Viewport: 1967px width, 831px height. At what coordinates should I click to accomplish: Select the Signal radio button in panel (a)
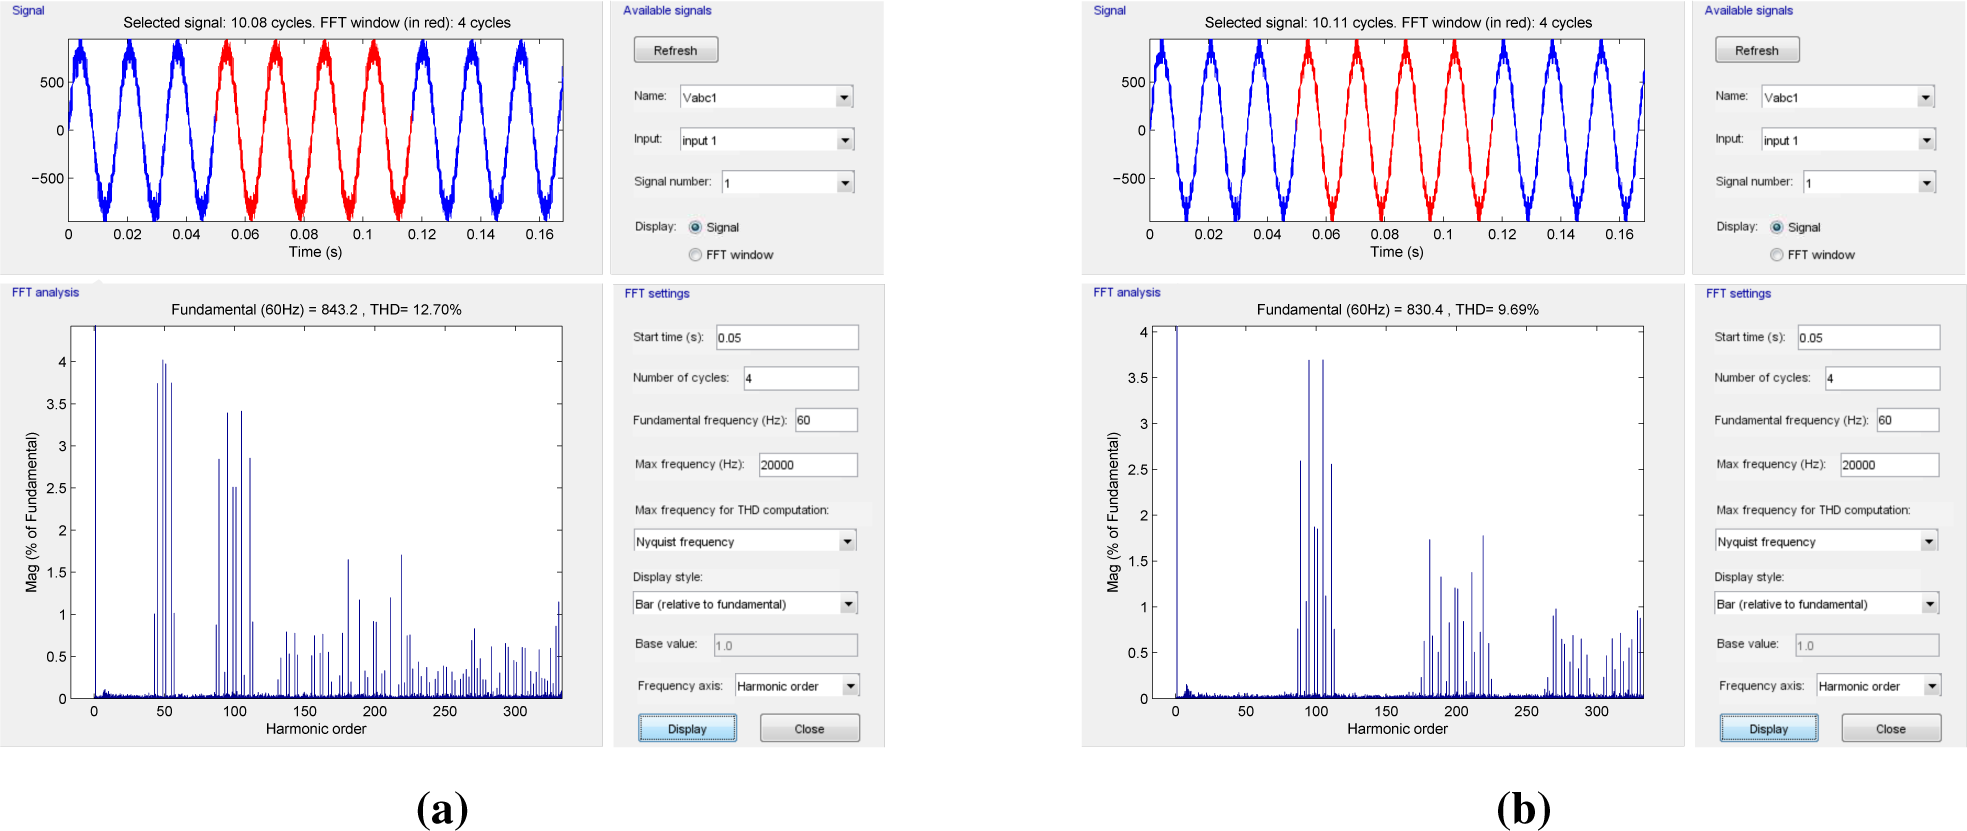pos(695,227)
